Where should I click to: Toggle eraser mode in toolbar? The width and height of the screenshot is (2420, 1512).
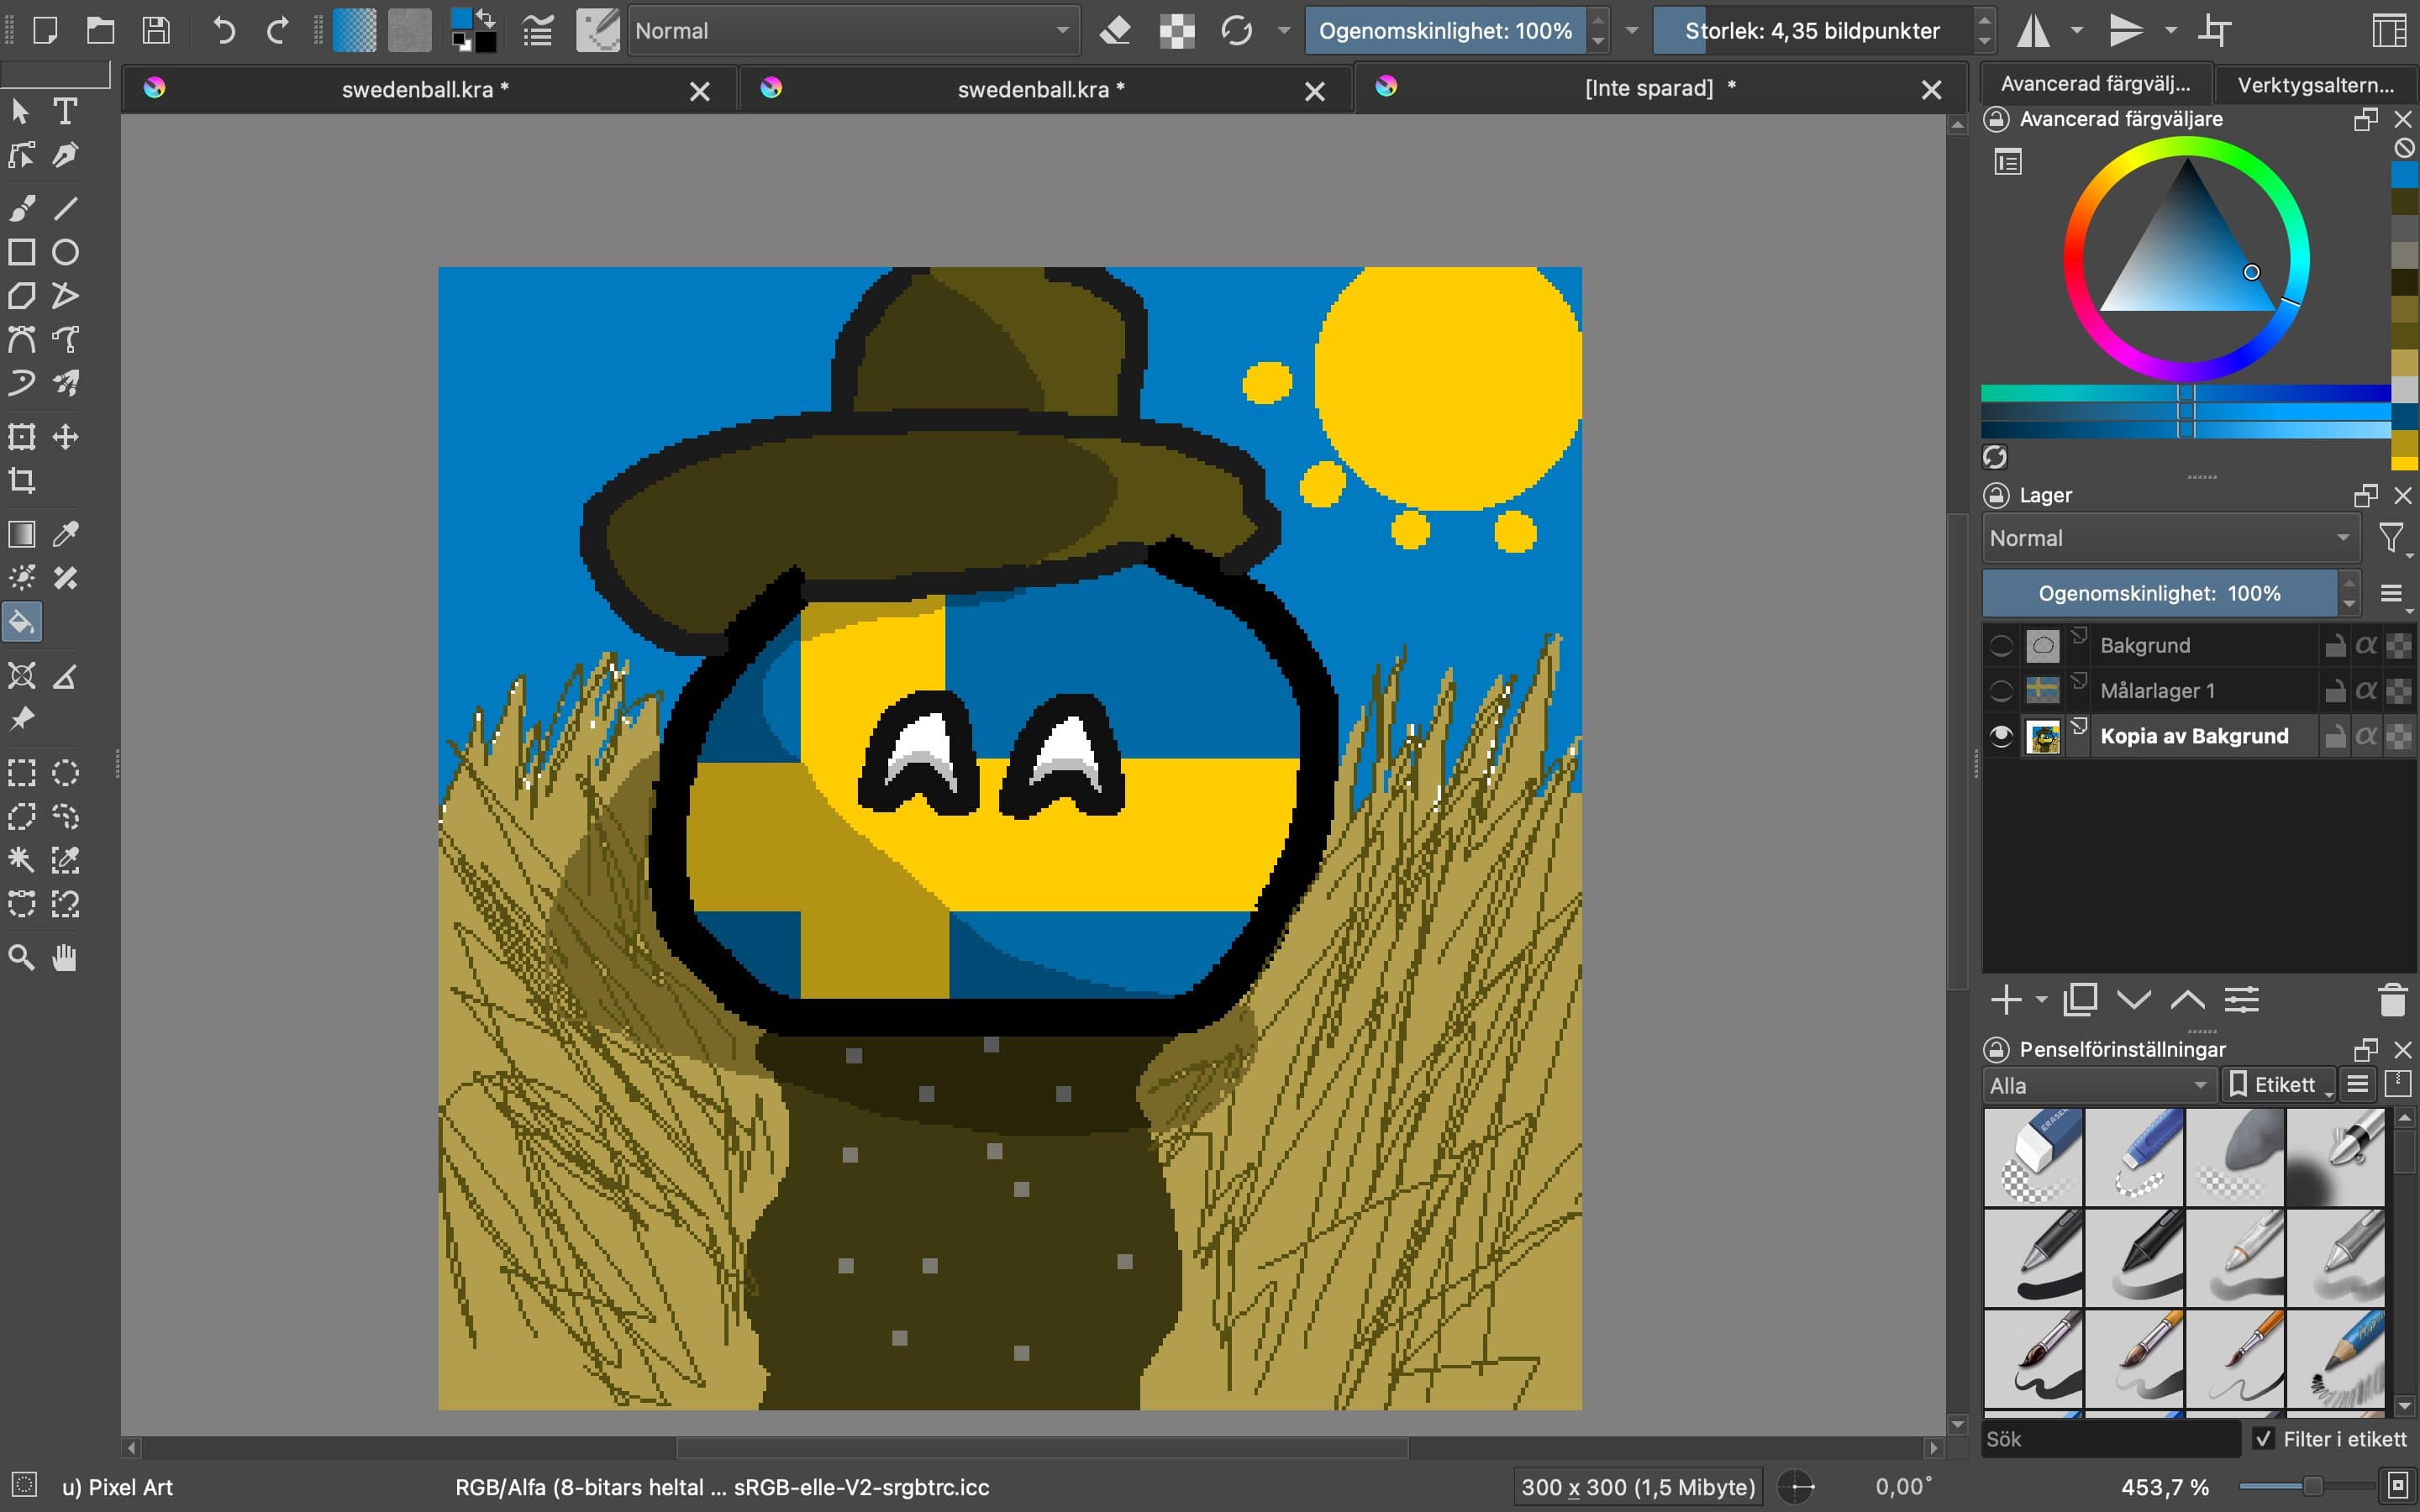point(1115,30)
